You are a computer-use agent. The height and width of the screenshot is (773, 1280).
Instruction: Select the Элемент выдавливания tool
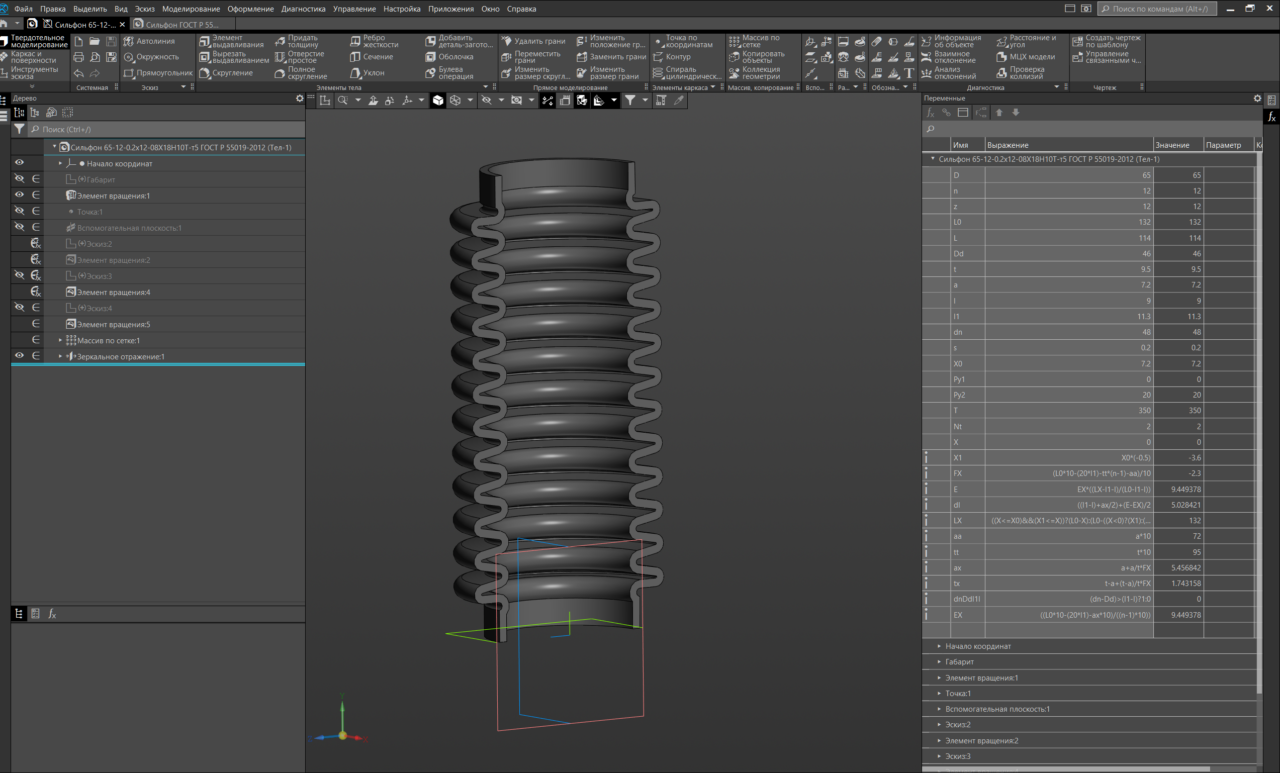231,42
